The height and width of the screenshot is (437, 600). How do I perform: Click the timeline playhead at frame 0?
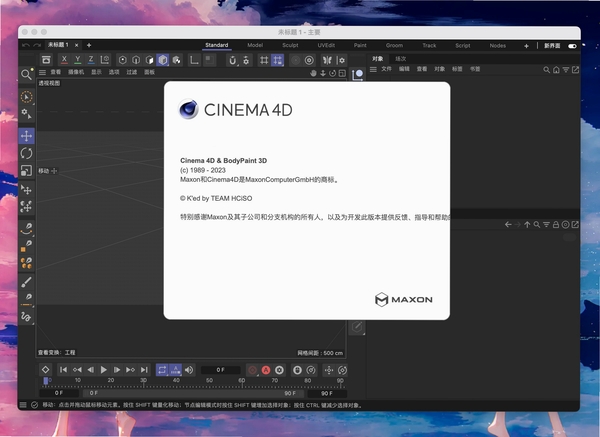click(46, 381)
